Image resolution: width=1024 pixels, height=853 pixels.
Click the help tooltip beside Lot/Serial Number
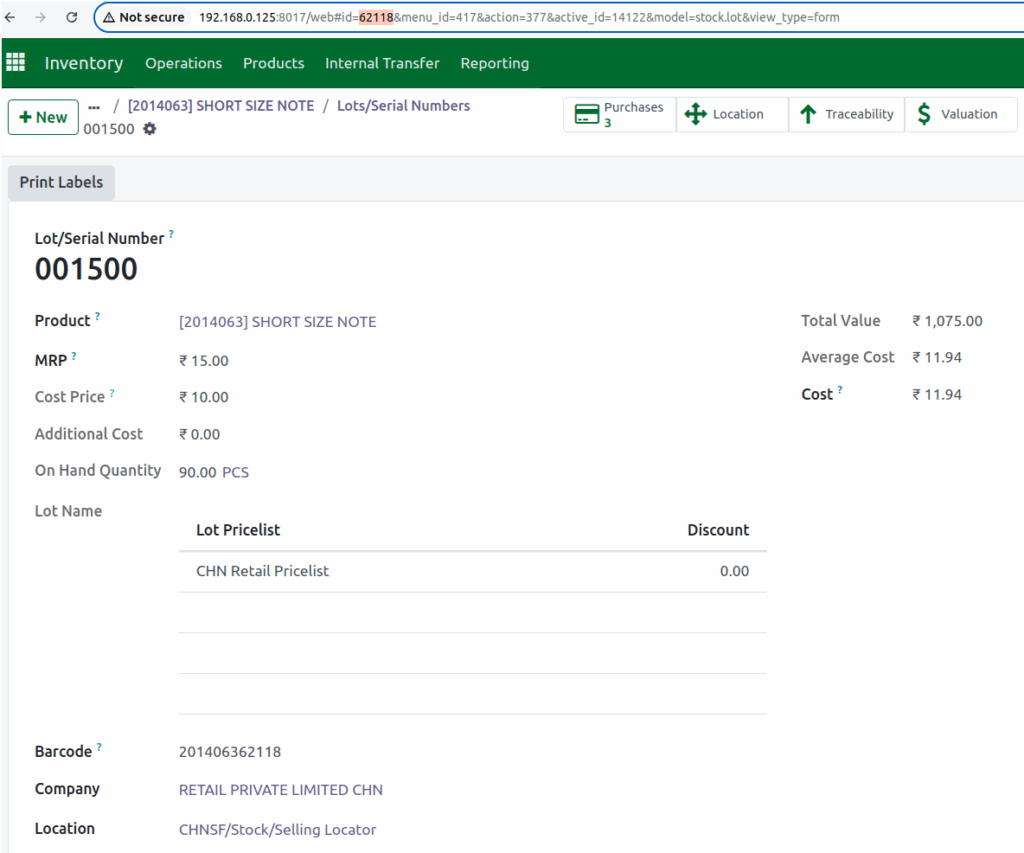point(172,232)
